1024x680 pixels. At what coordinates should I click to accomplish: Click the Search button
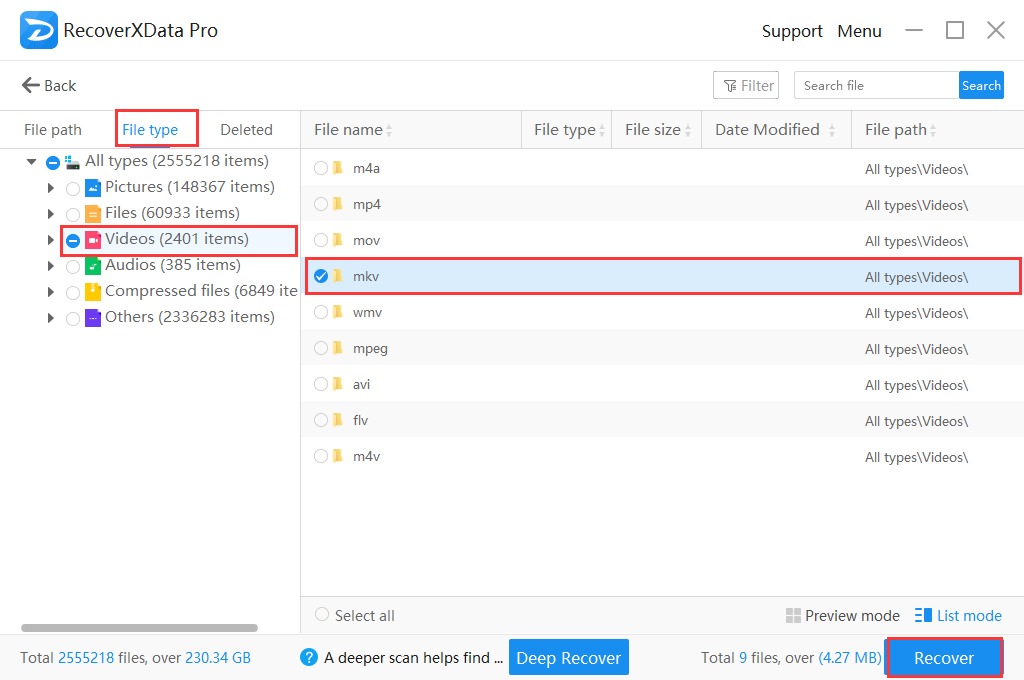[981, 85]
